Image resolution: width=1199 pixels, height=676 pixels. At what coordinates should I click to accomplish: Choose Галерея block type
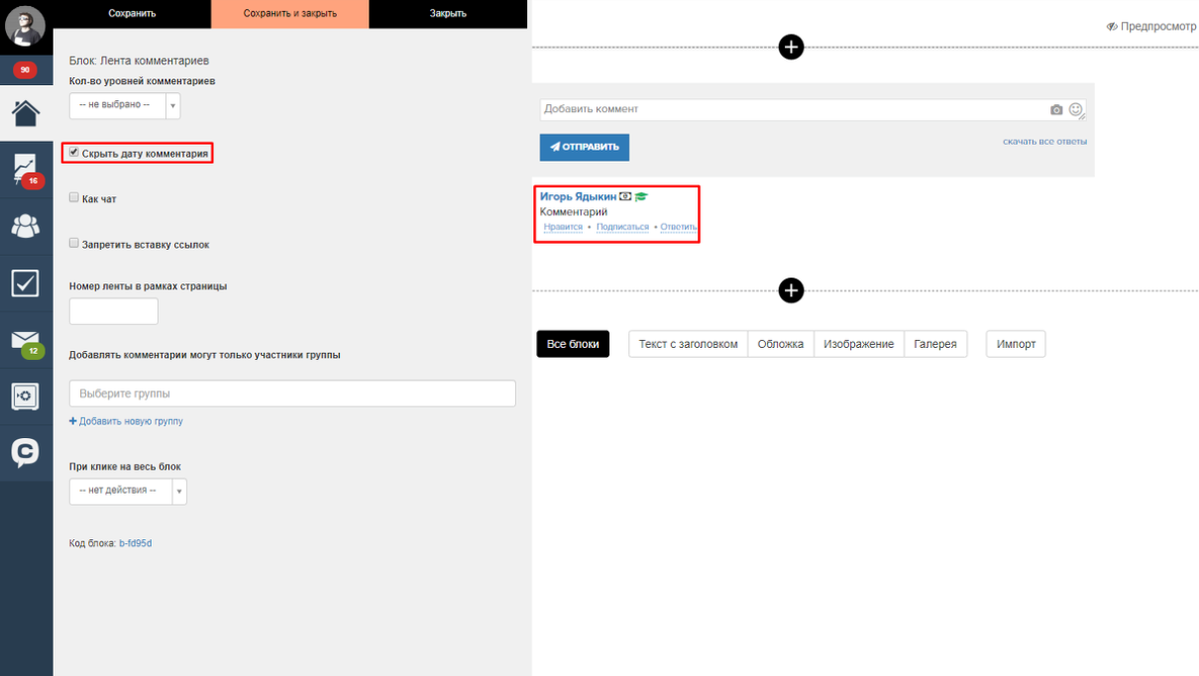[935, 344]
